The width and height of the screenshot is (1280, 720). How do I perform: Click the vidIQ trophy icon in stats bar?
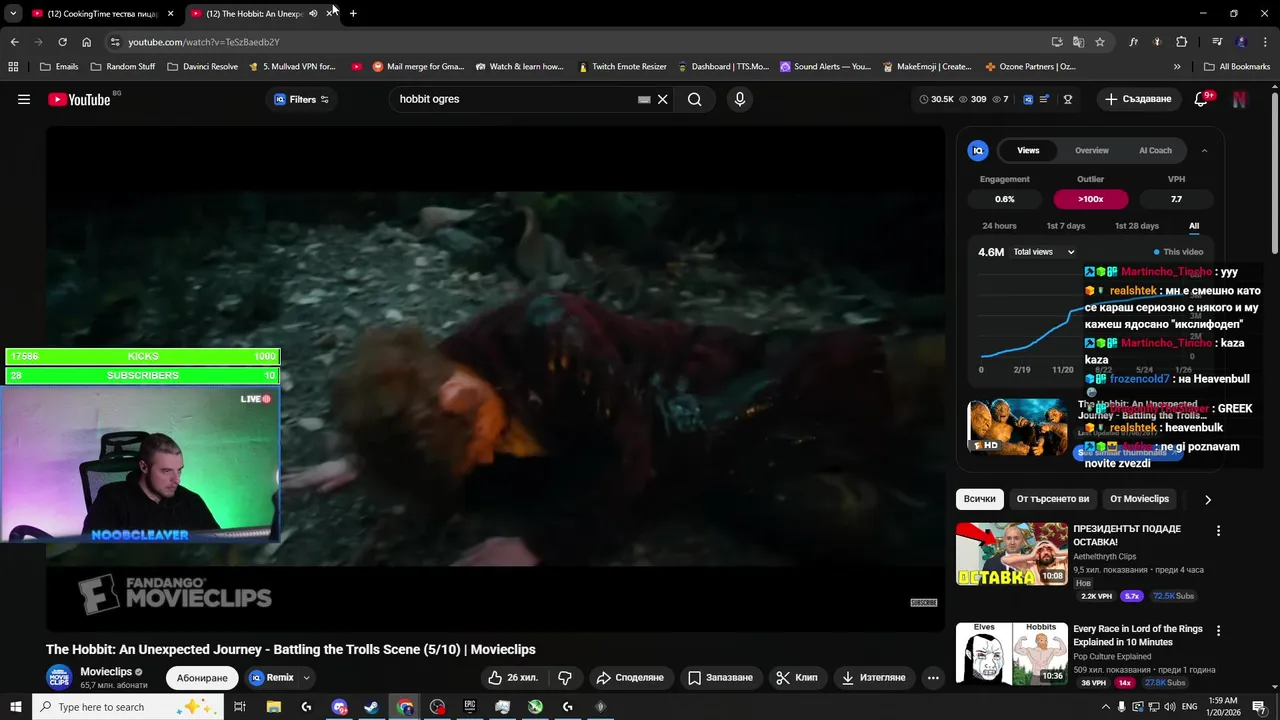click(1068, 99)
